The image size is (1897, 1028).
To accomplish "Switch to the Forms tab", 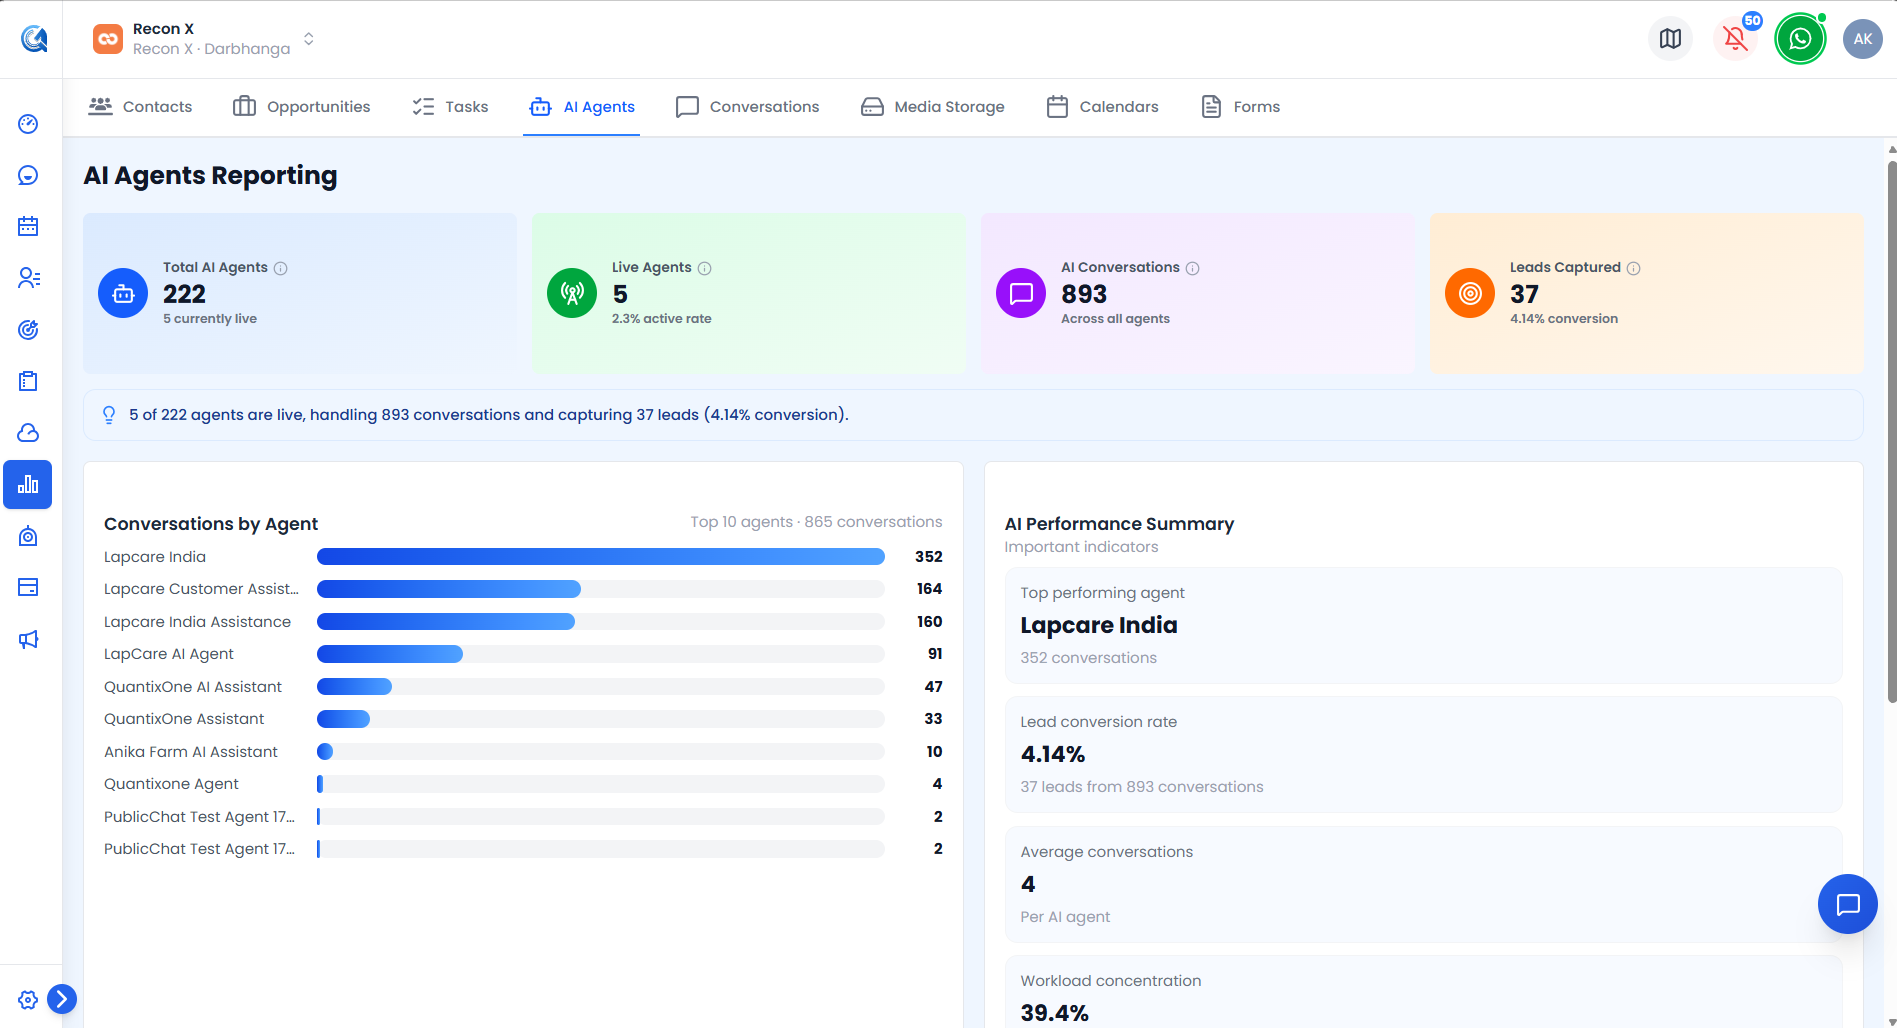I will [1241, 107].
